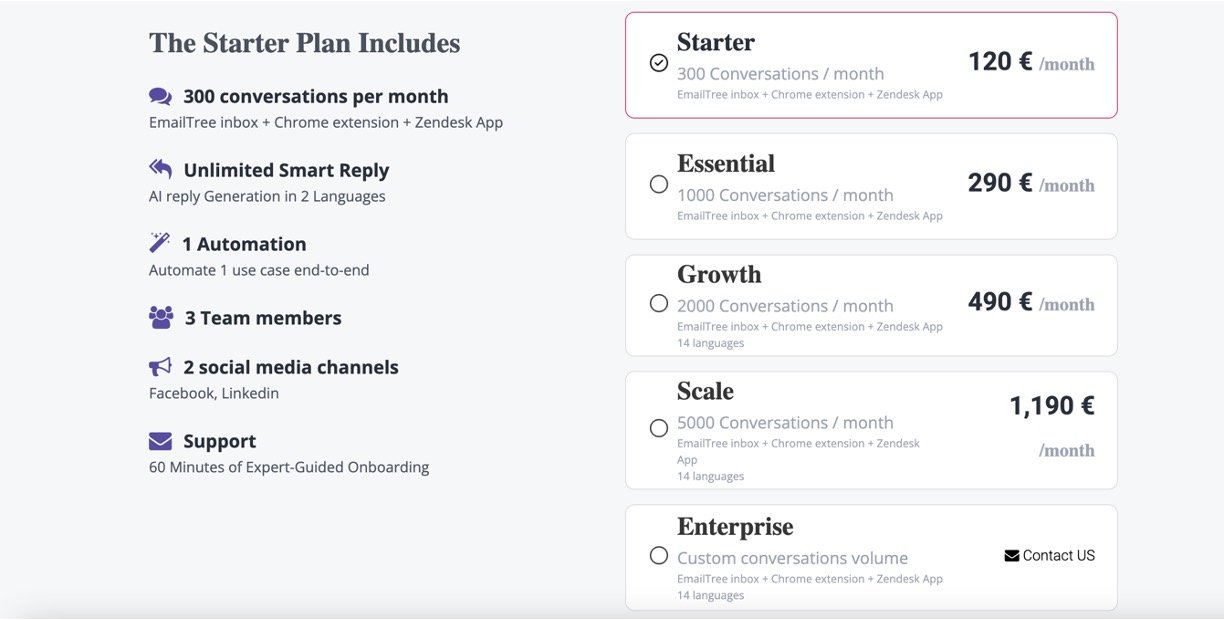The height and width of the screenshot is (620, 1224).
Task: Click the 290 € monthly price
Action: tap(1000, 184)
